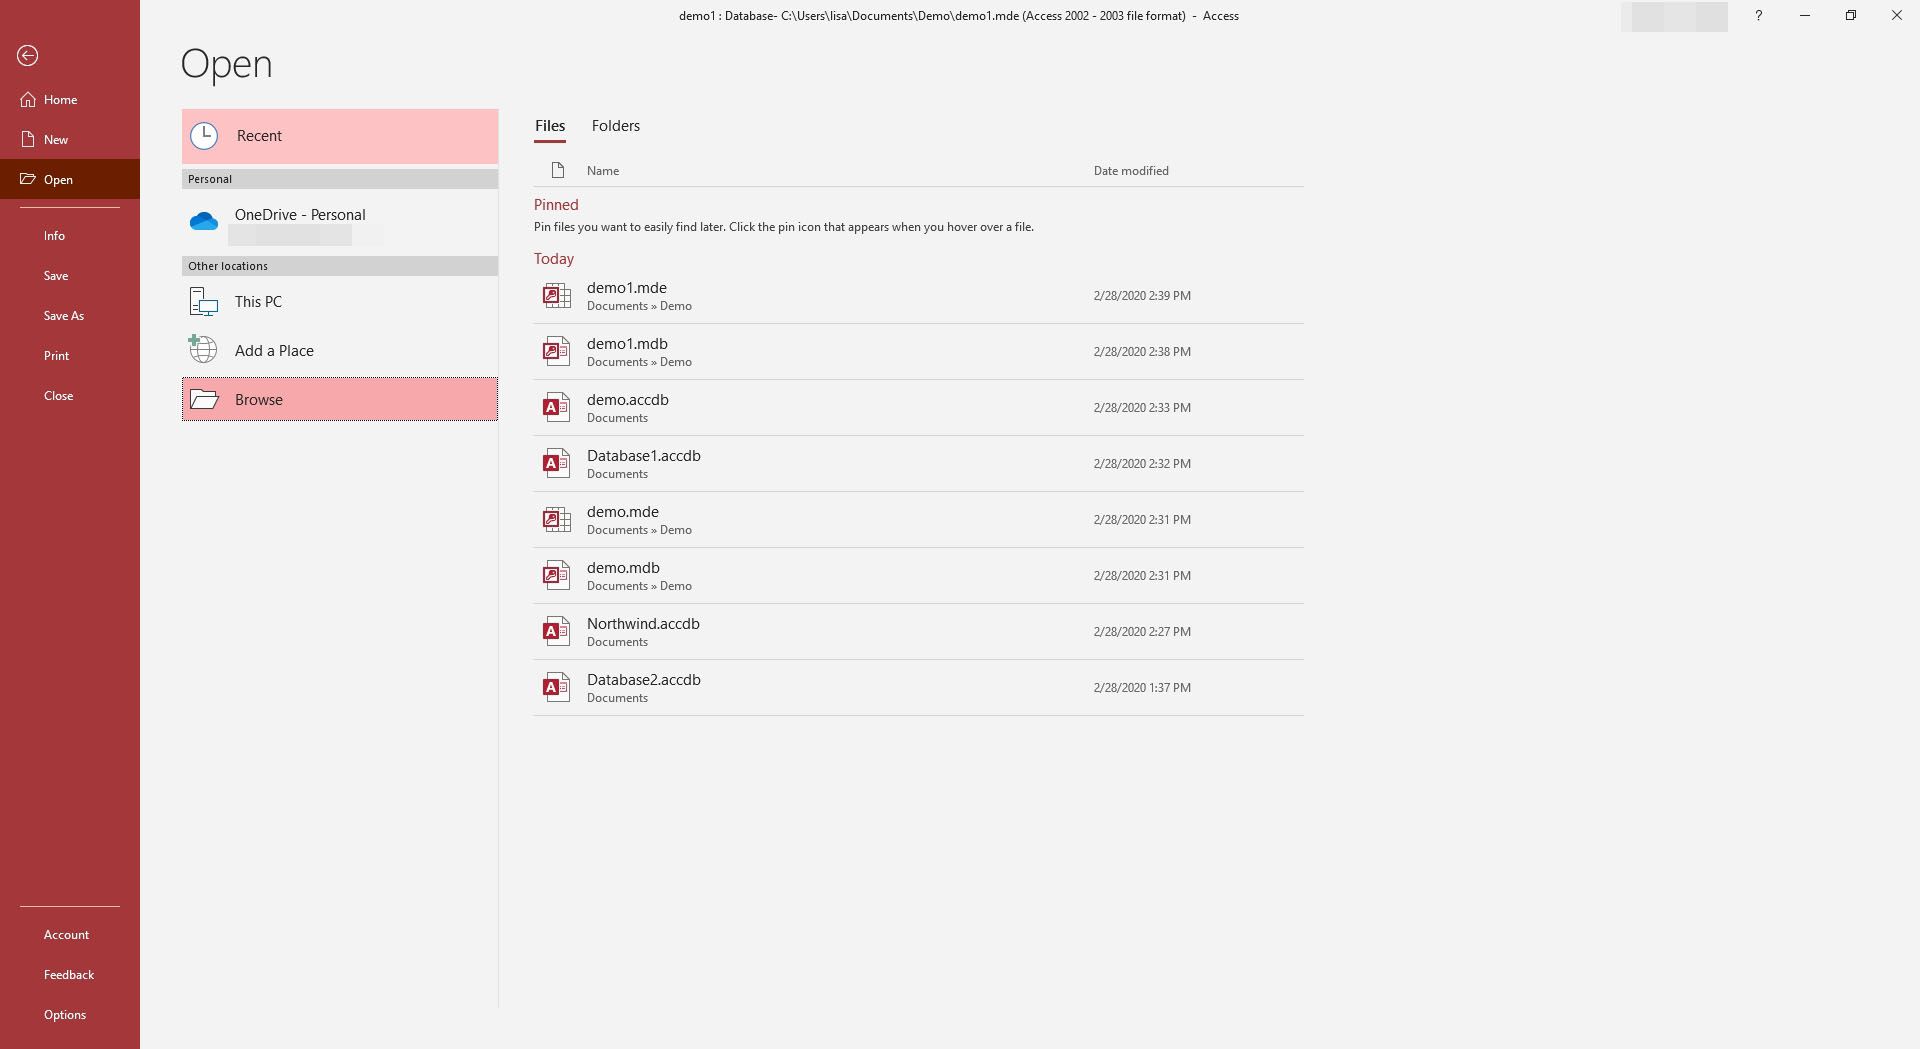Click the New blank page icon
1920x1049 pixels.
point(28,140)
